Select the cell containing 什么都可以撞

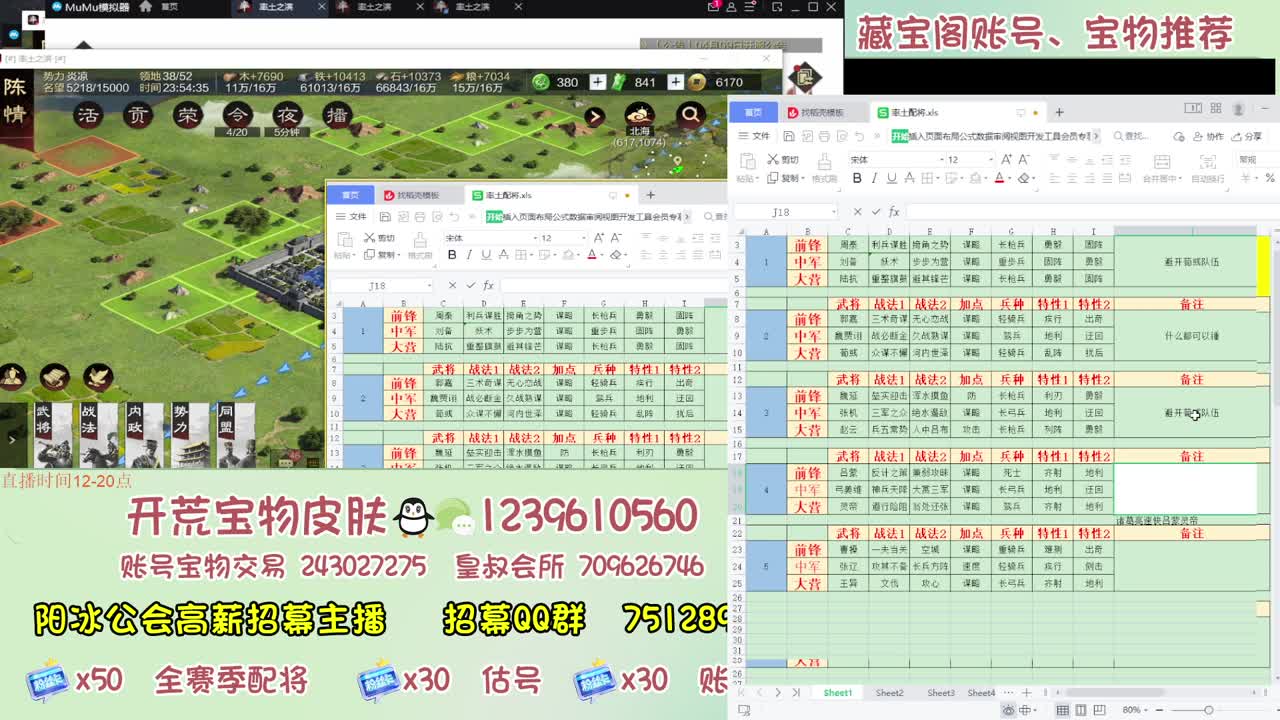(1191, 336)
